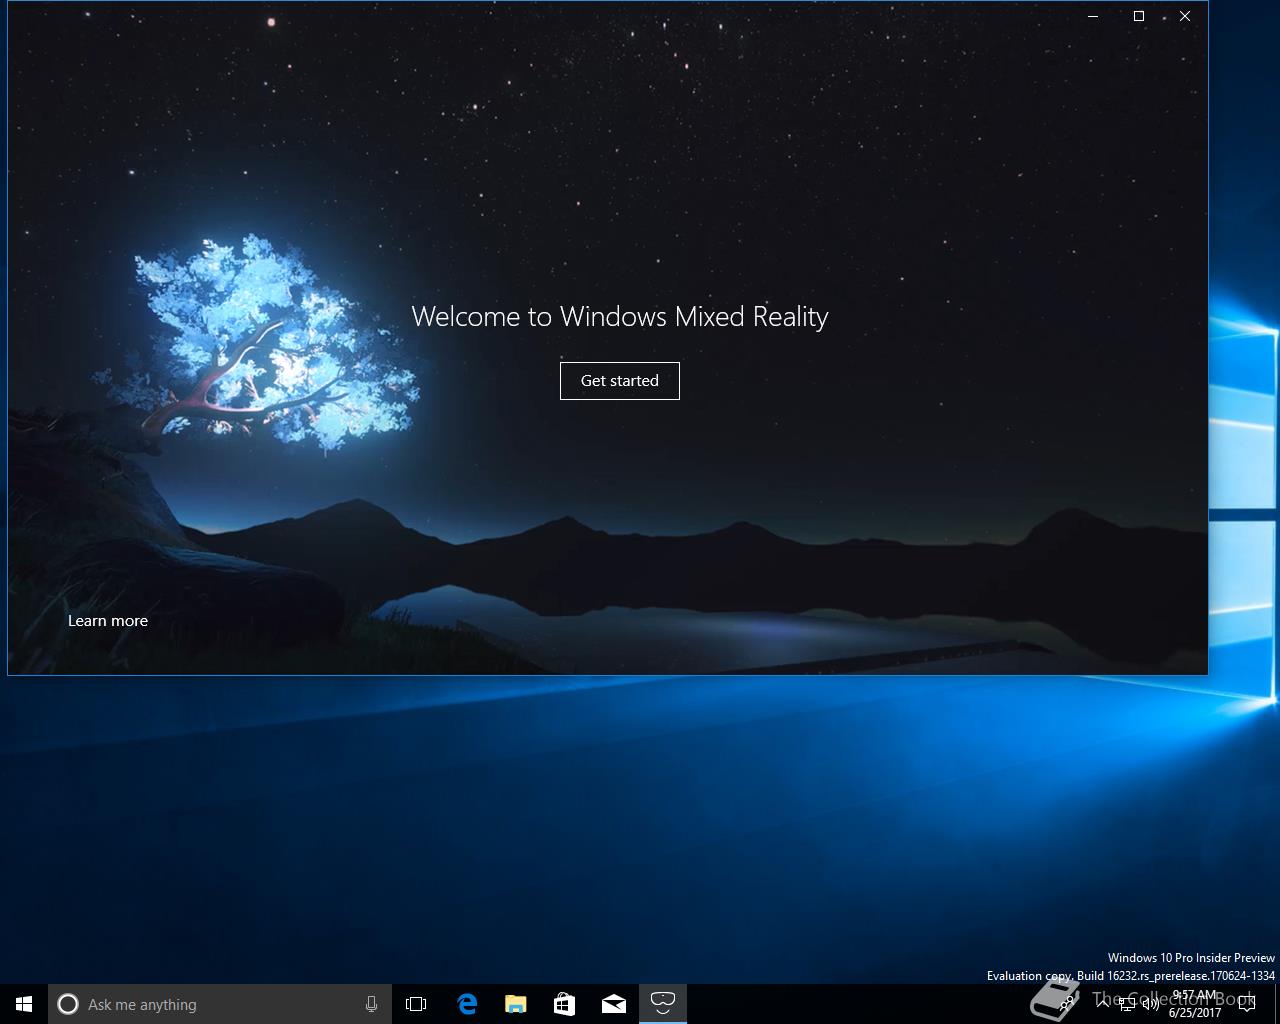The image size is (1280, 1024).
Task: Open the Learn more link
Action: click(x=108, y=620)
